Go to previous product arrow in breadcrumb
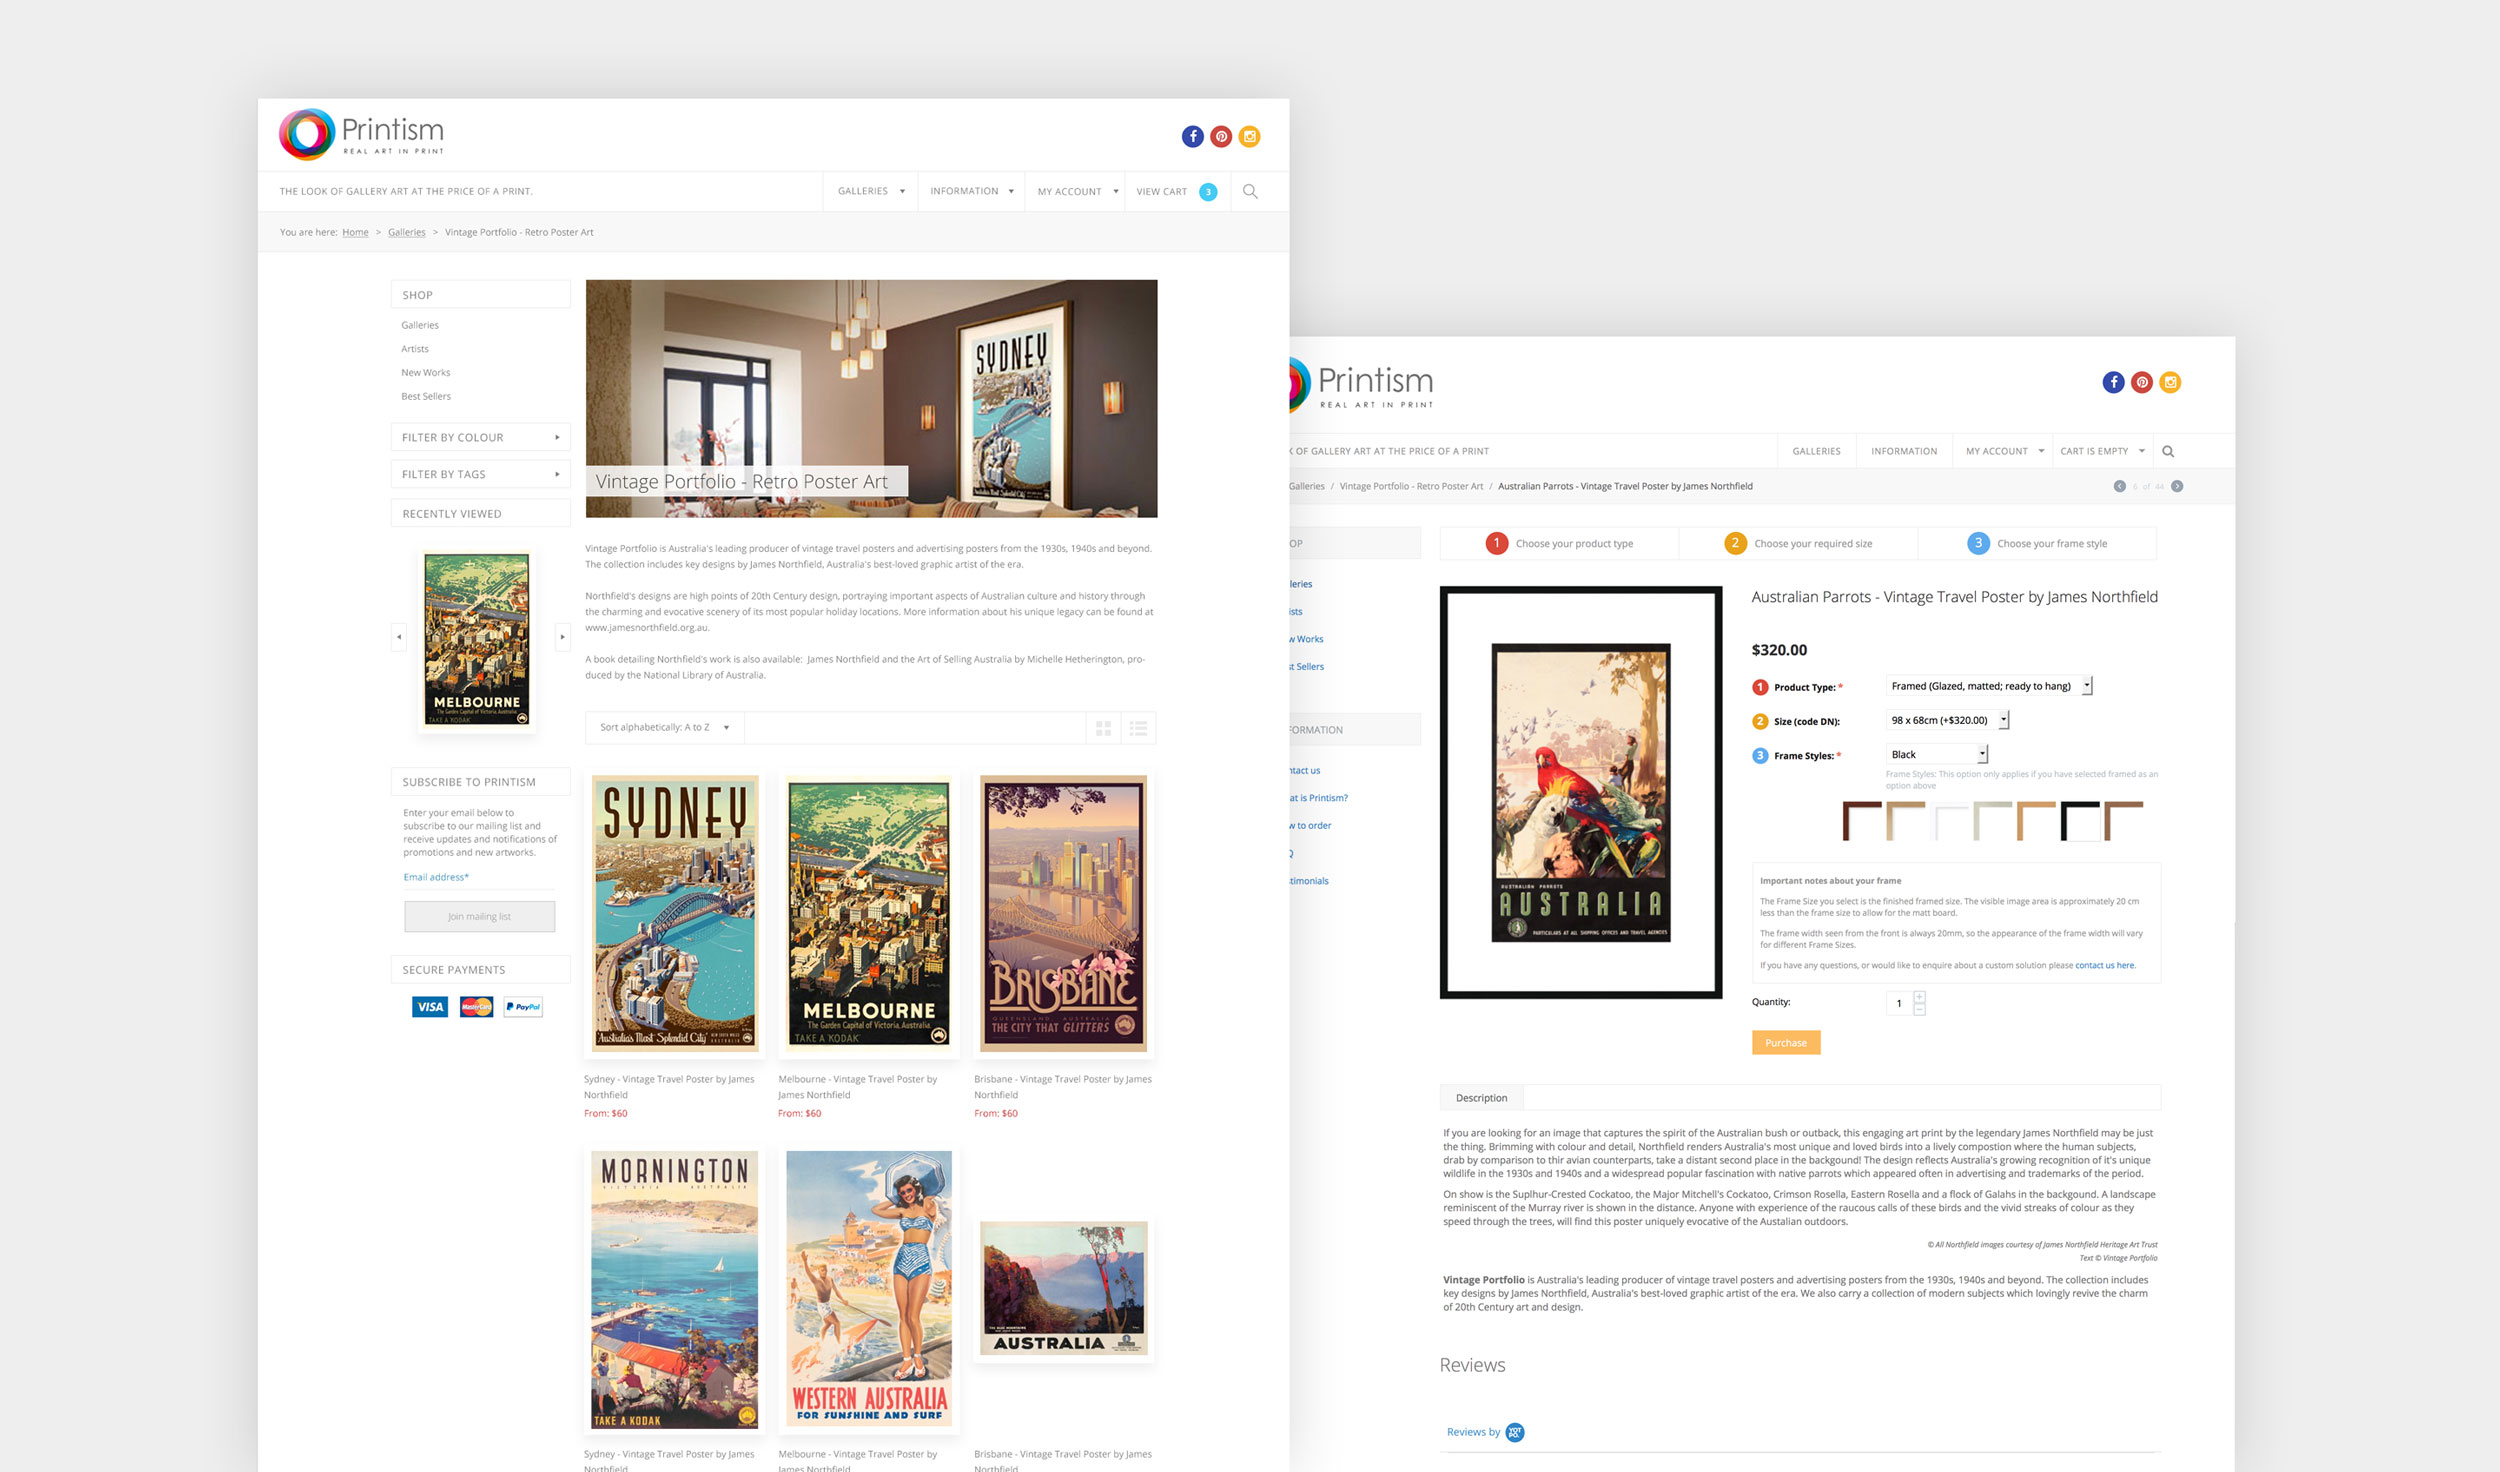Image resolution: width=2500 pixels, height=1472 pixels. 2119,486
